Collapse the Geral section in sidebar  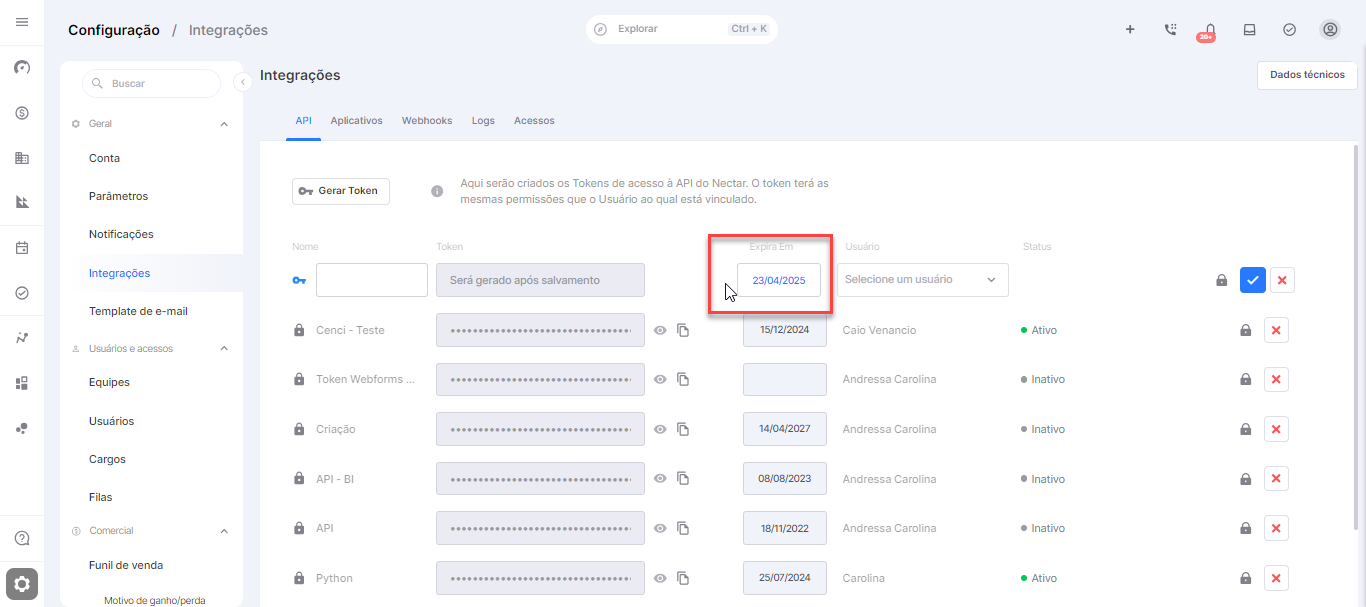click(x=224, y=124)
